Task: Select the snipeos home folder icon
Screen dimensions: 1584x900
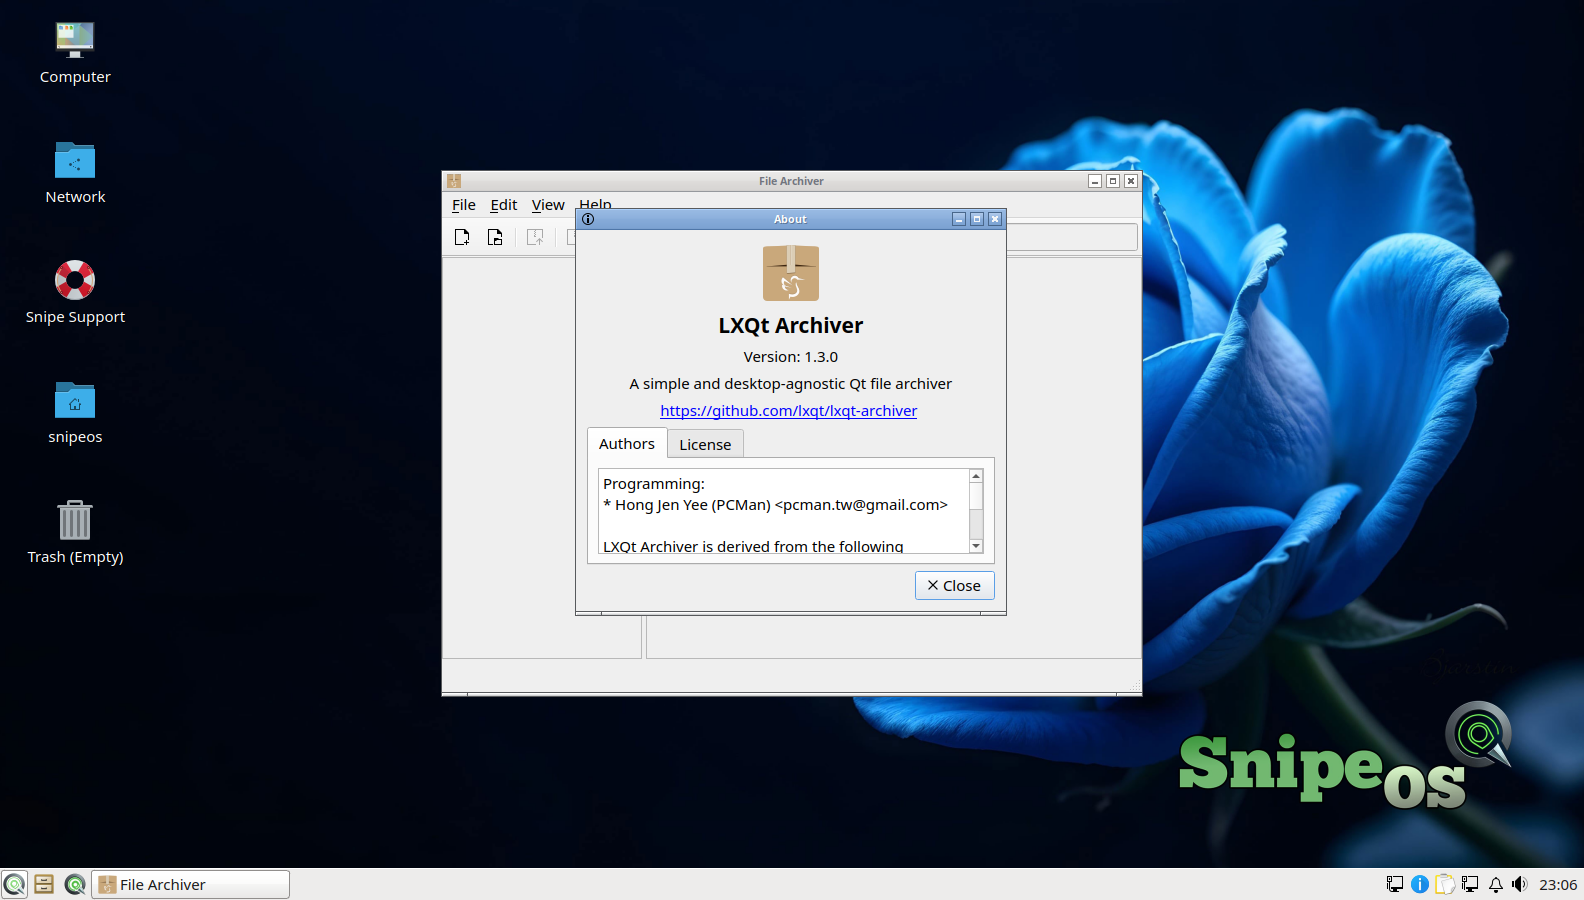Action: (x=75, y=413)
